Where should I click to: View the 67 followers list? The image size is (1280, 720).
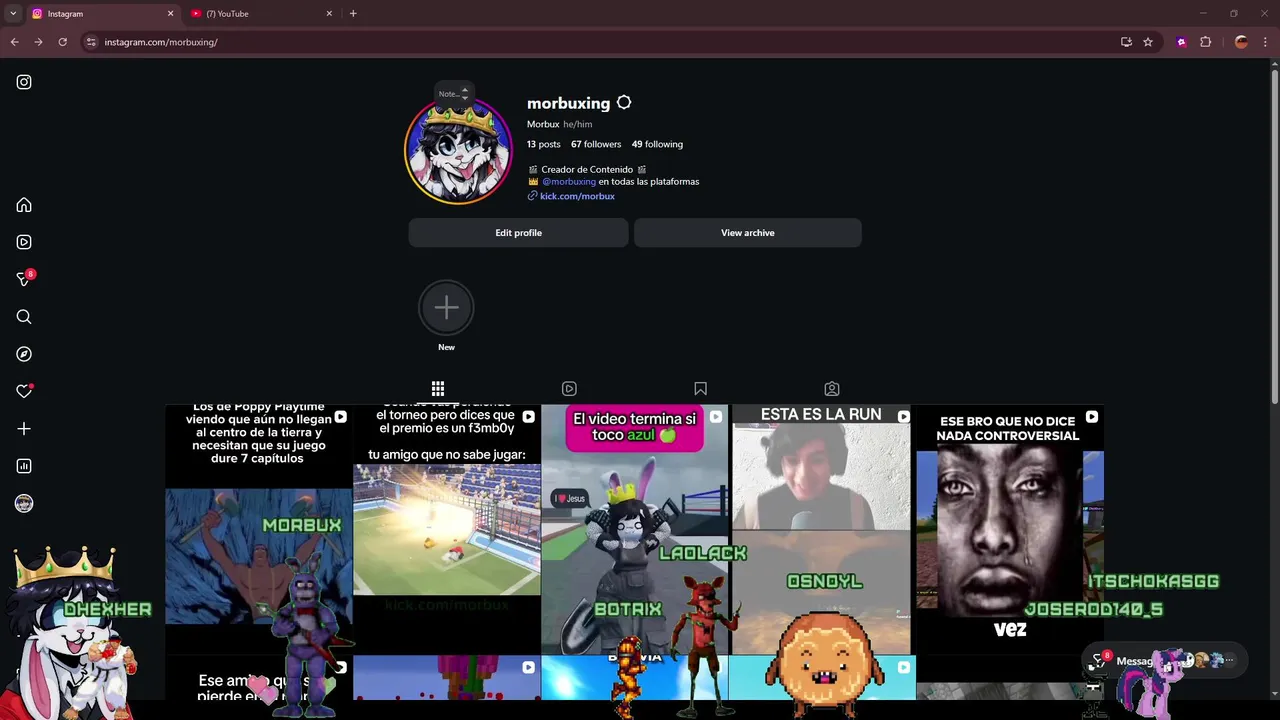click(x=596, y=144)
